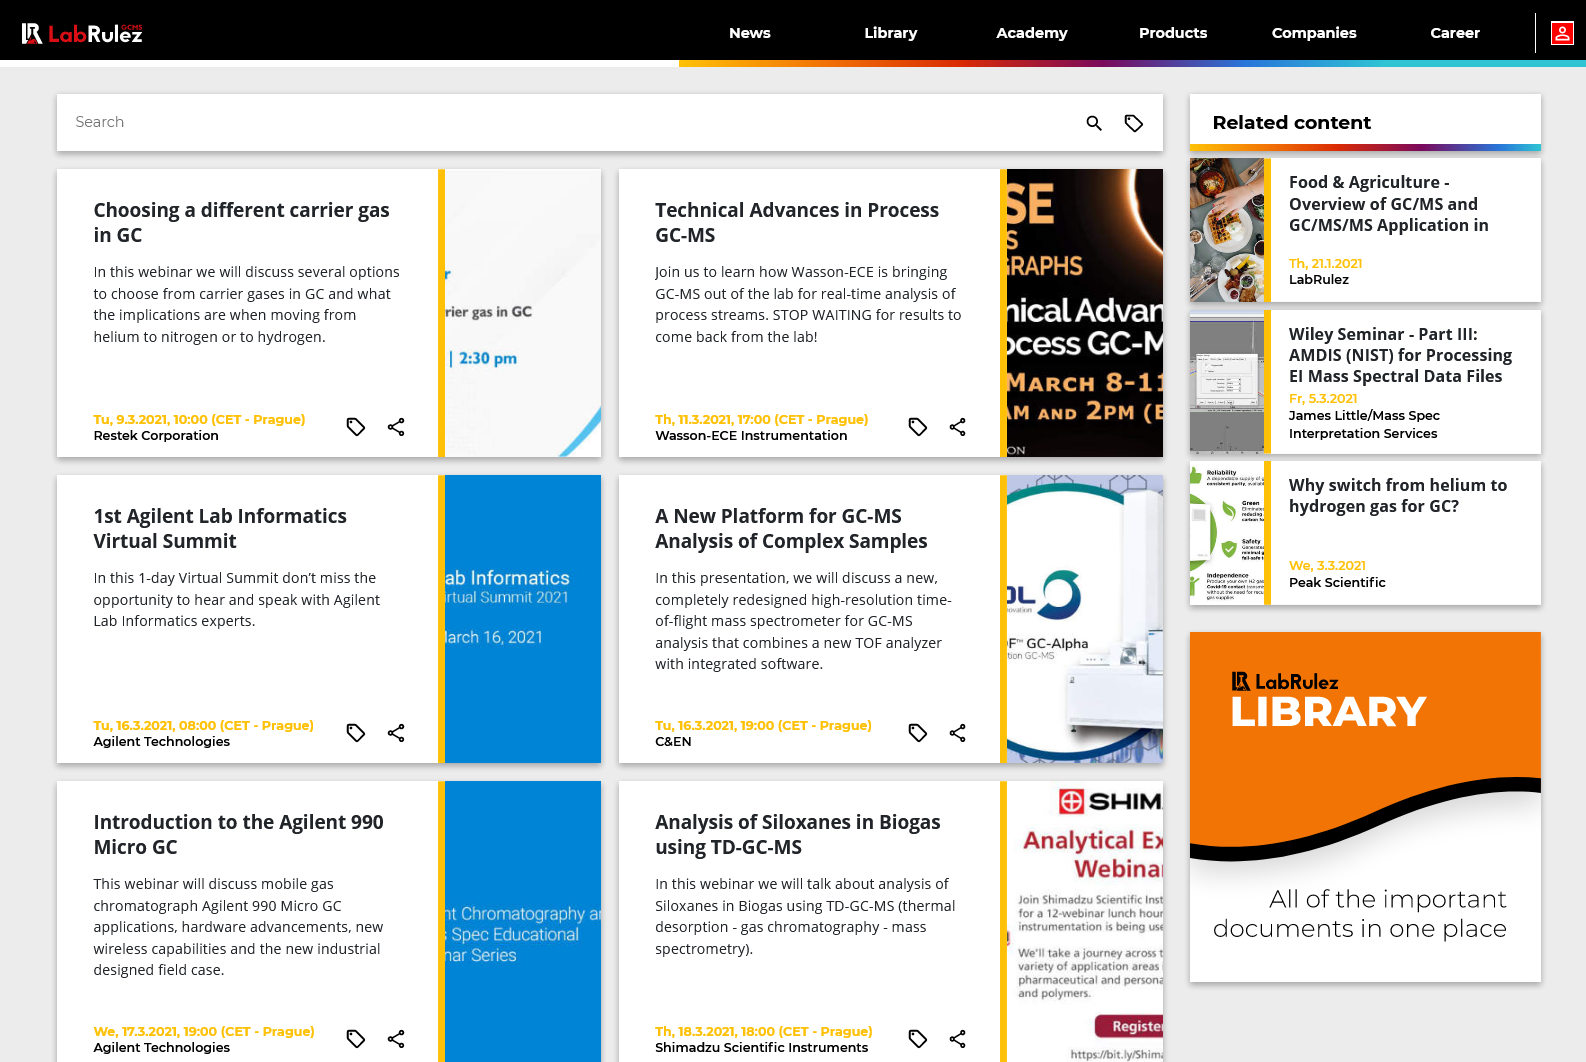Image resolution: width=1586 pixels, height=1062 pixels.
Task: Click James Little/Mass Spec Interpretation Services text
Action: pos(1364,425)
